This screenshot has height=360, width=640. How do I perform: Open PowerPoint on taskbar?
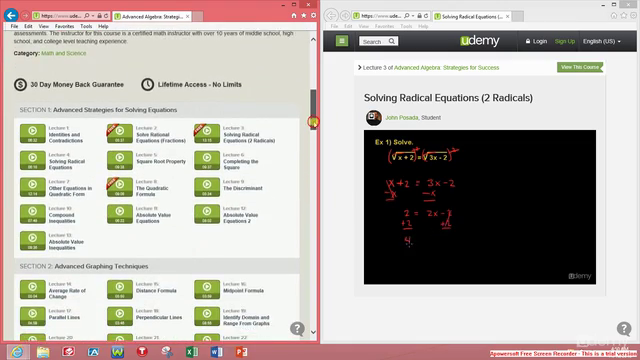[242, 352]
